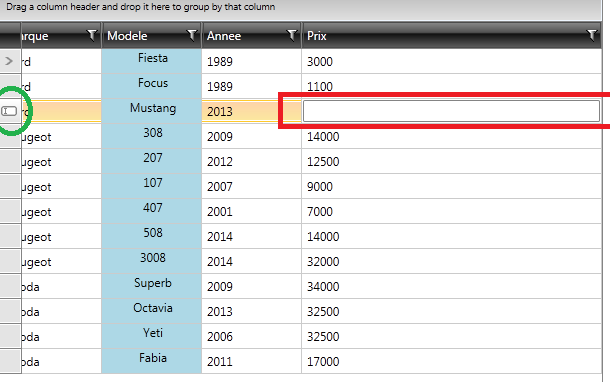The height and width of the screenshot is (382, 610).
Task: Select the Octavia model cell
Action: point(152,311)
